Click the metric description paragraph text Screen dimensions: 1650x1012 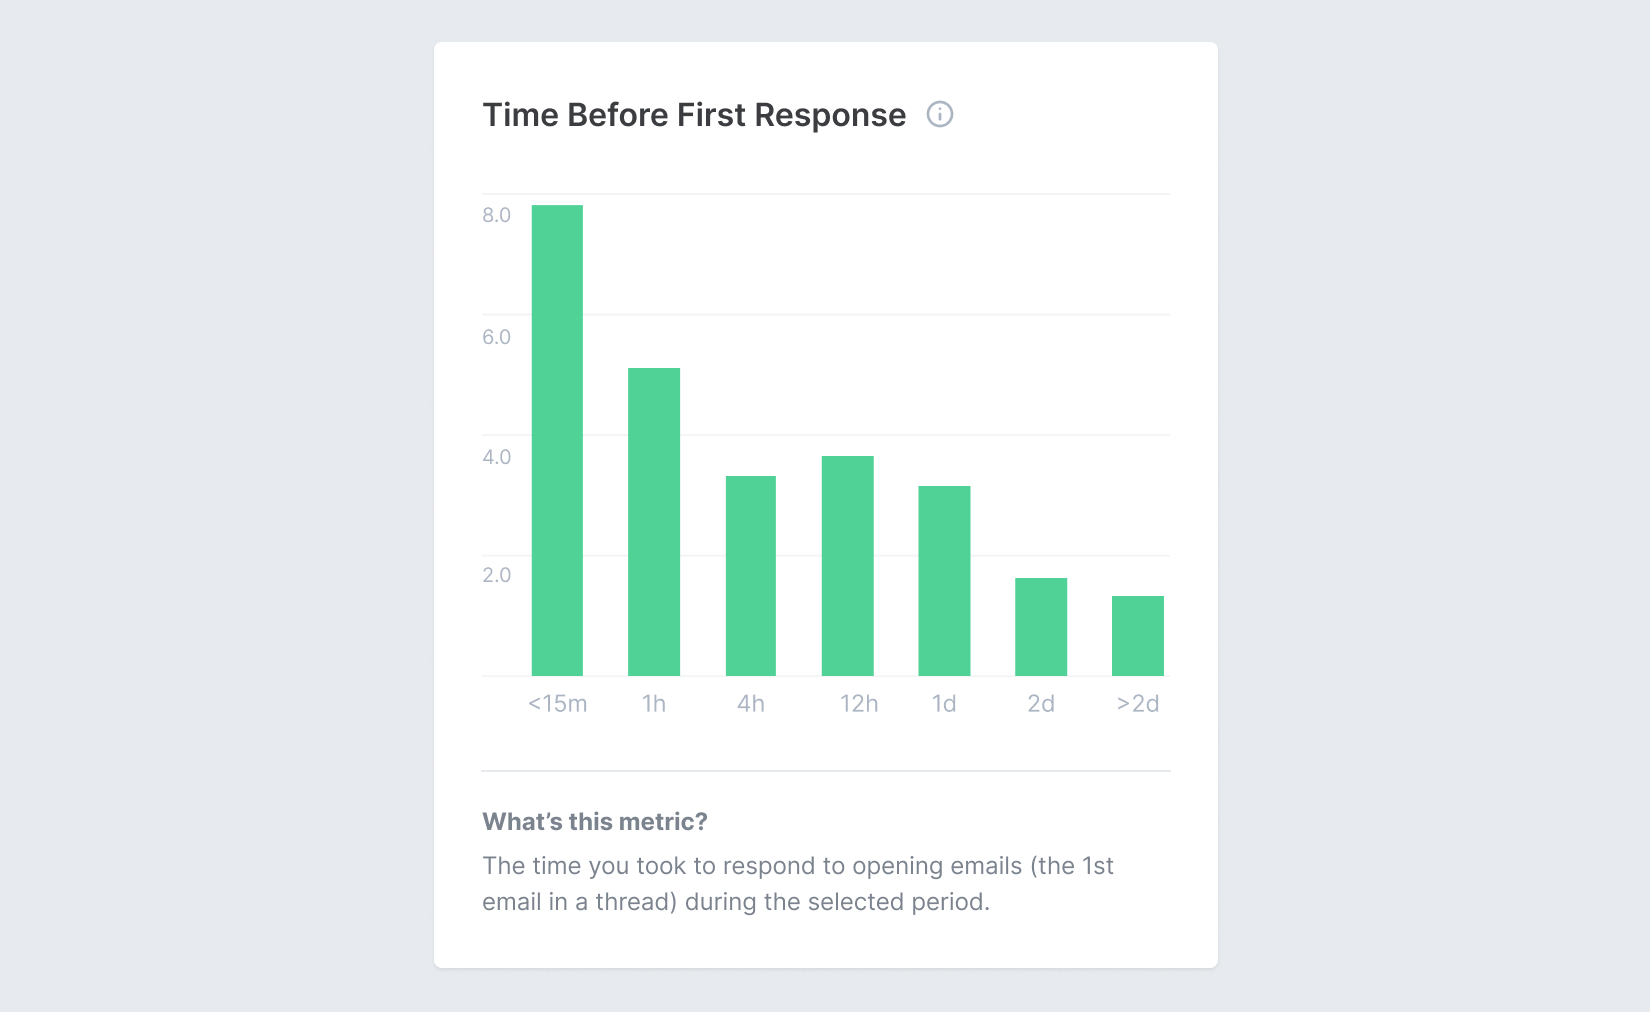click(798, 883)
